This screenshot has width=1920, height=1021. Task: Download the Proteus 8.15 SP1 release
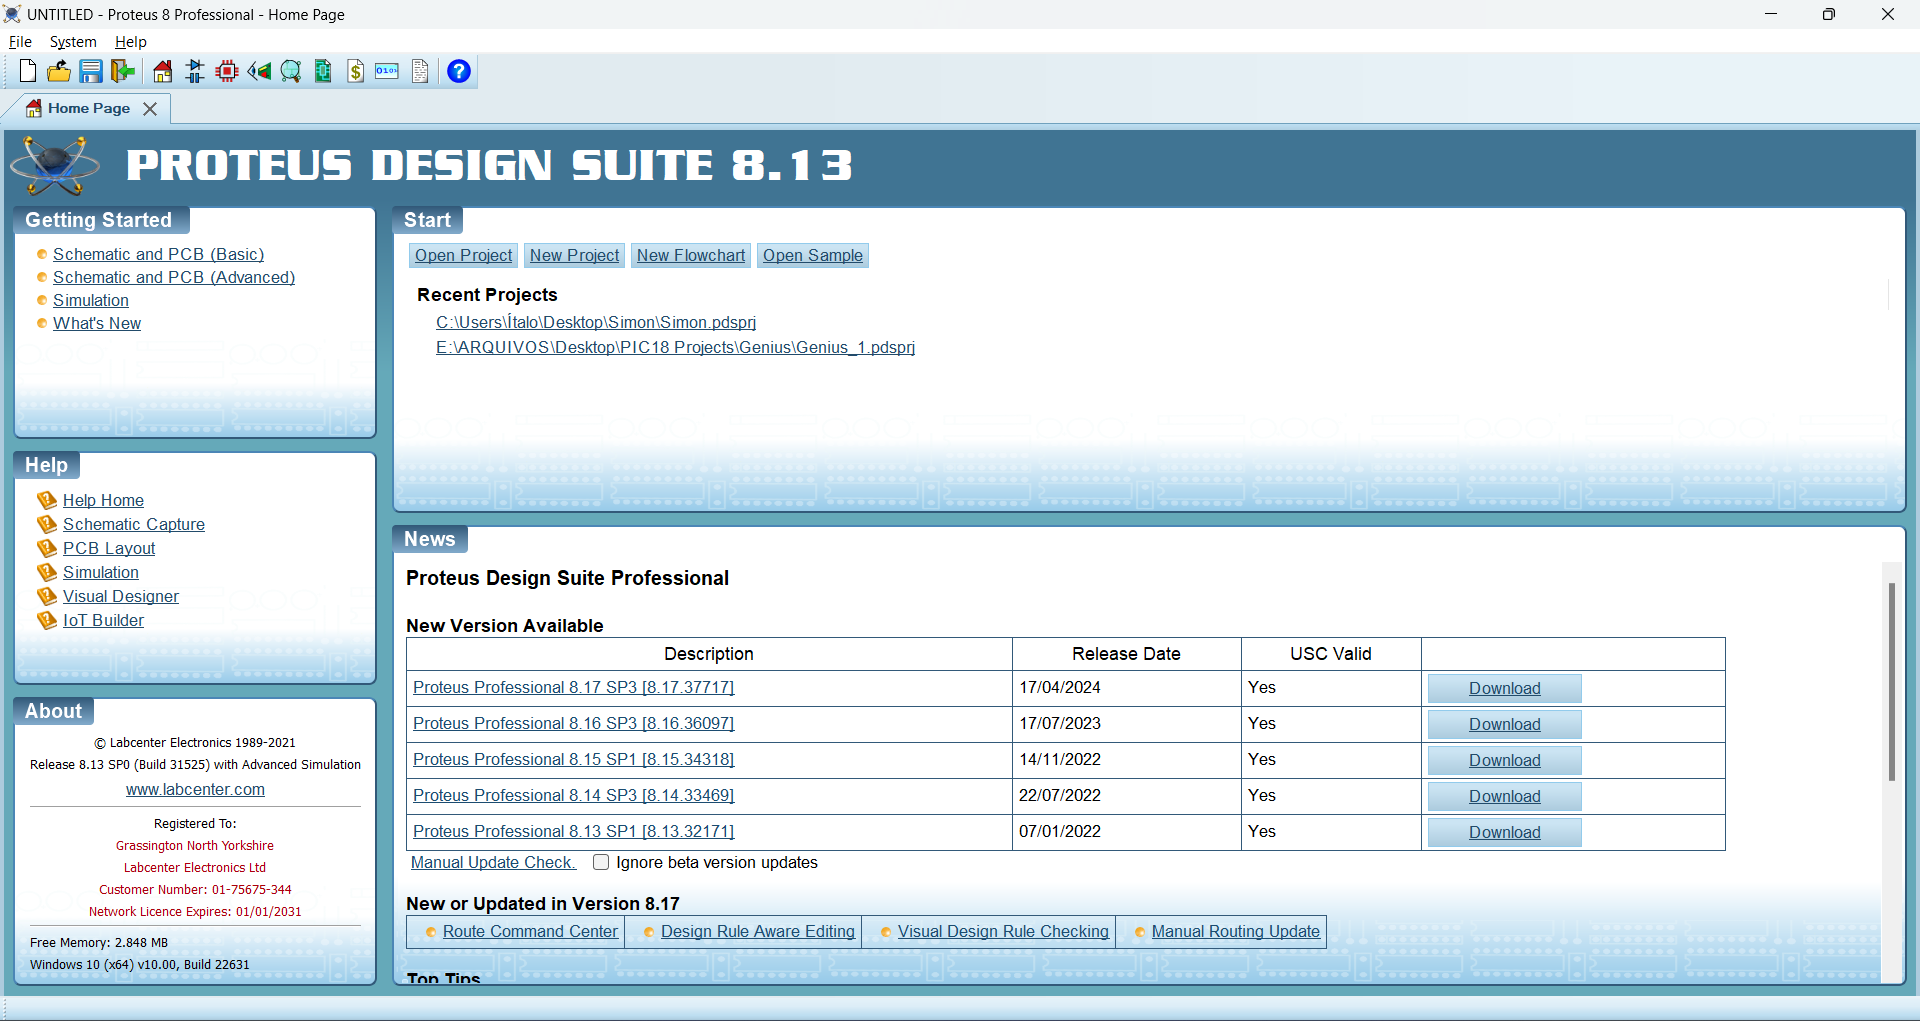coord(1504,760)
